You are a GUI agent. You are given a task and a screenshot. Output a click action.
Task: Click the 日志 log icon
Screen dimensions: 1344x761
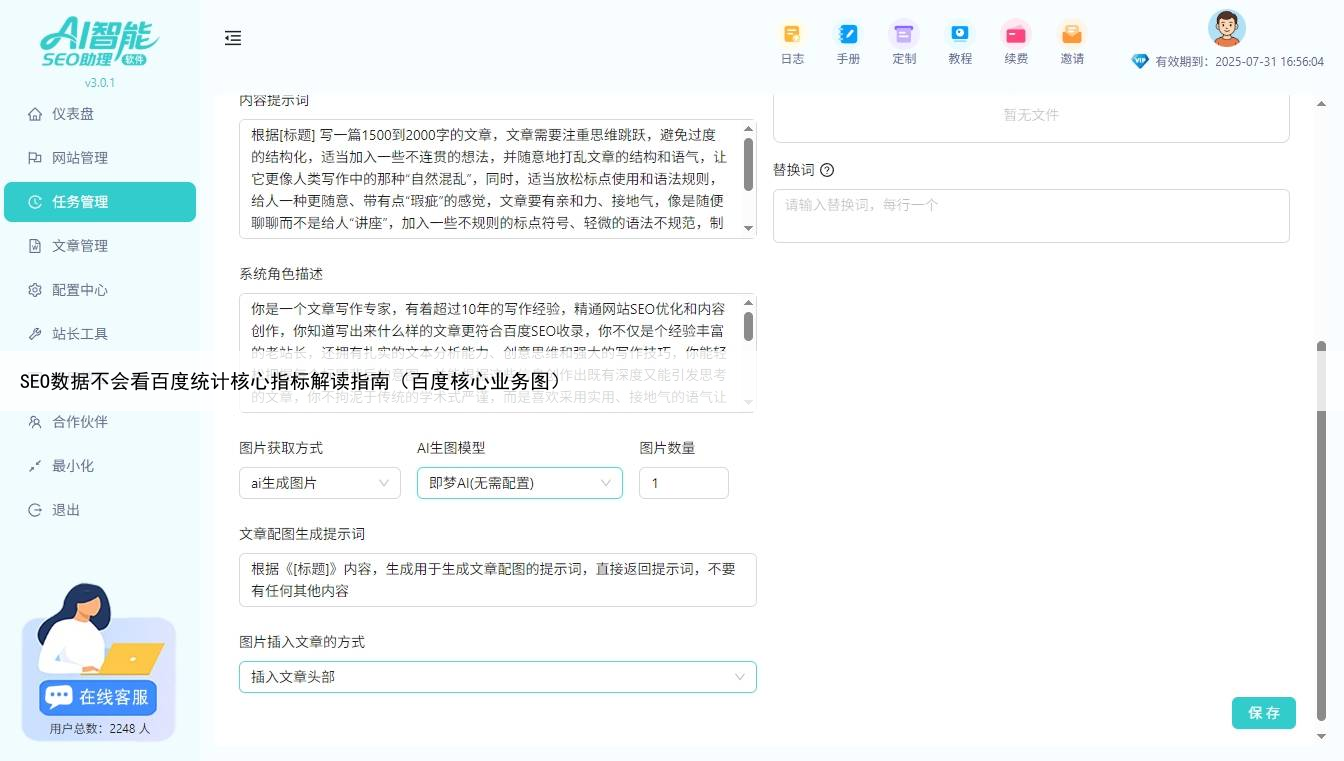(792, 35)
